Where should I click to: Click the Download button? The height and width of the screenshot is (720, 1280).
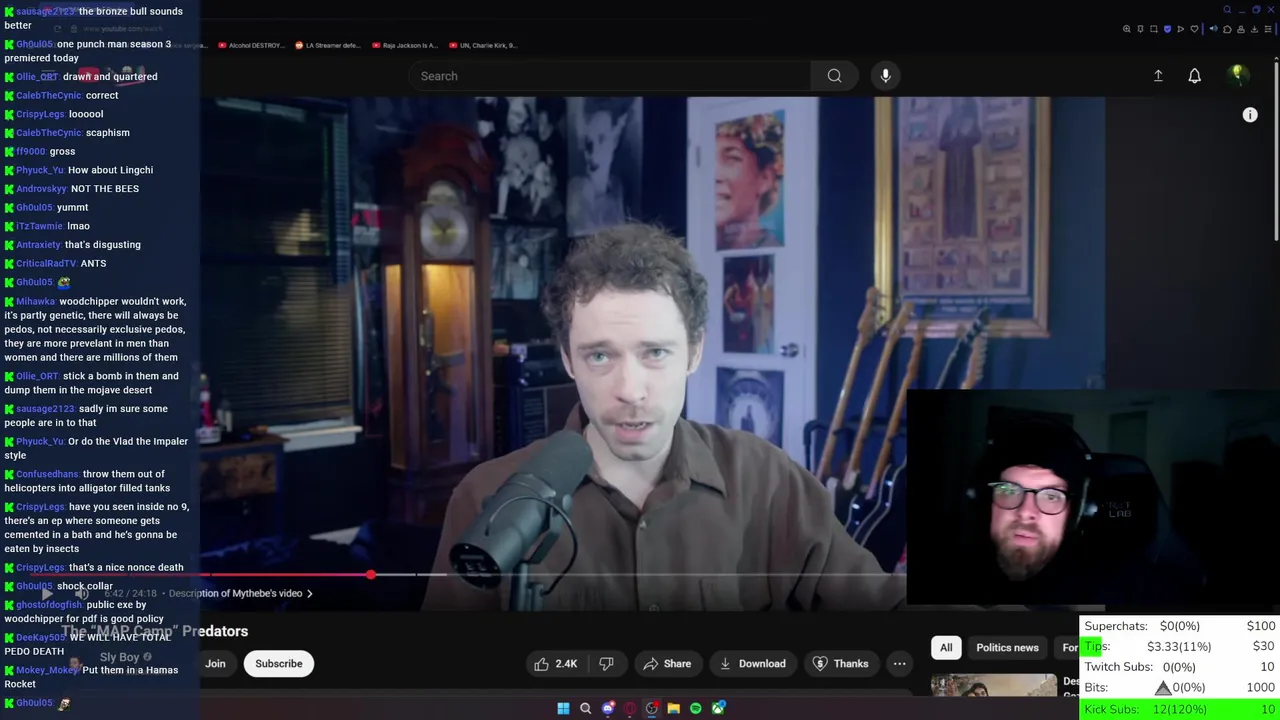pyautogui.click(x=752, y=664)
